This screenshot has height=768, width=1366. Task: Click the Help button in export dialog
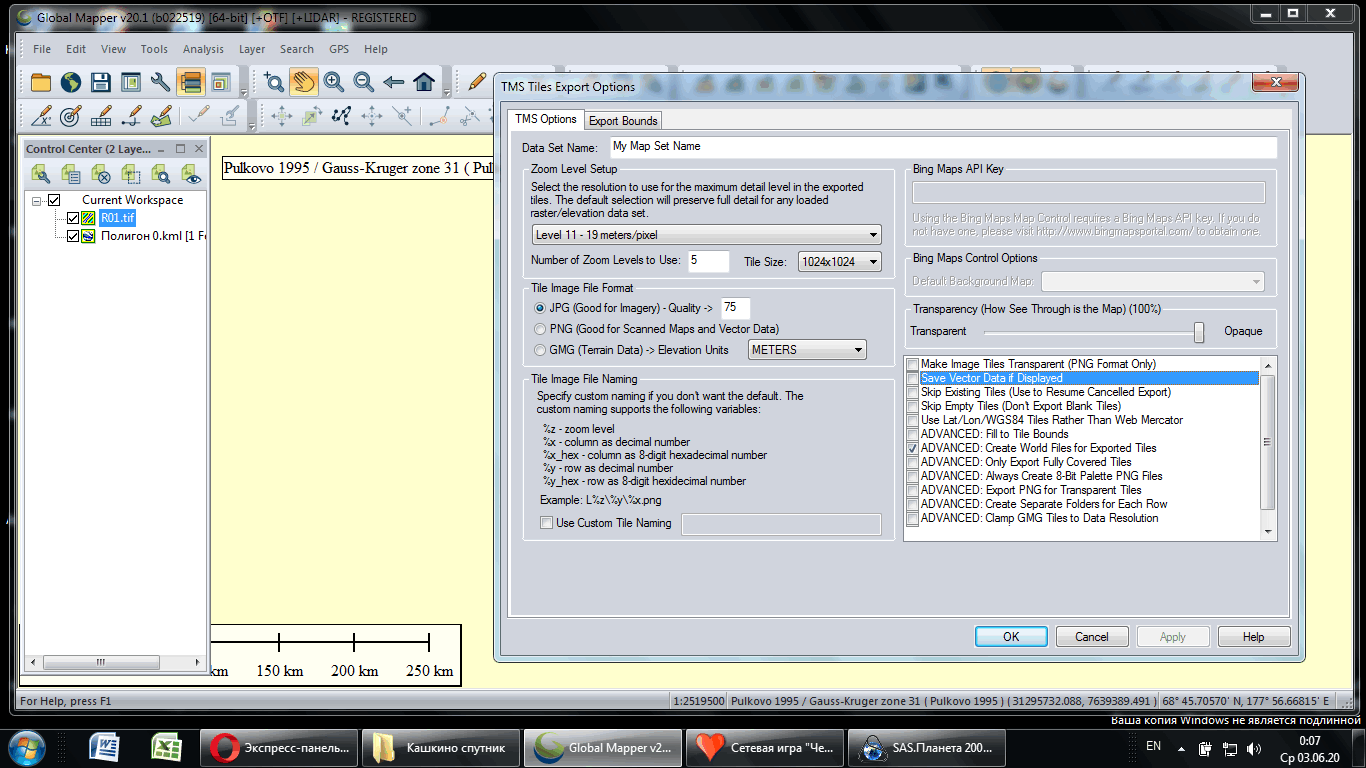coord(1254,637)
